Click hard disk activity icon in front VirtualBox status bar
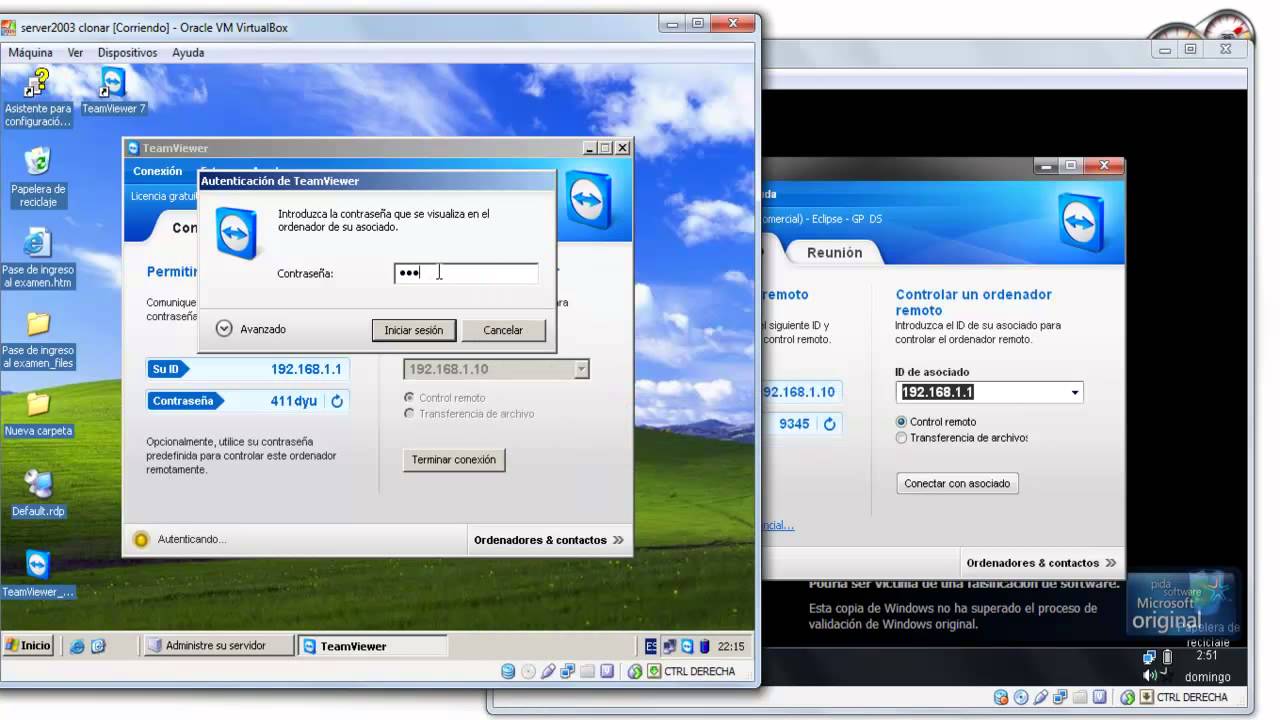This screenshot has height=720, width=1280. 508,671
